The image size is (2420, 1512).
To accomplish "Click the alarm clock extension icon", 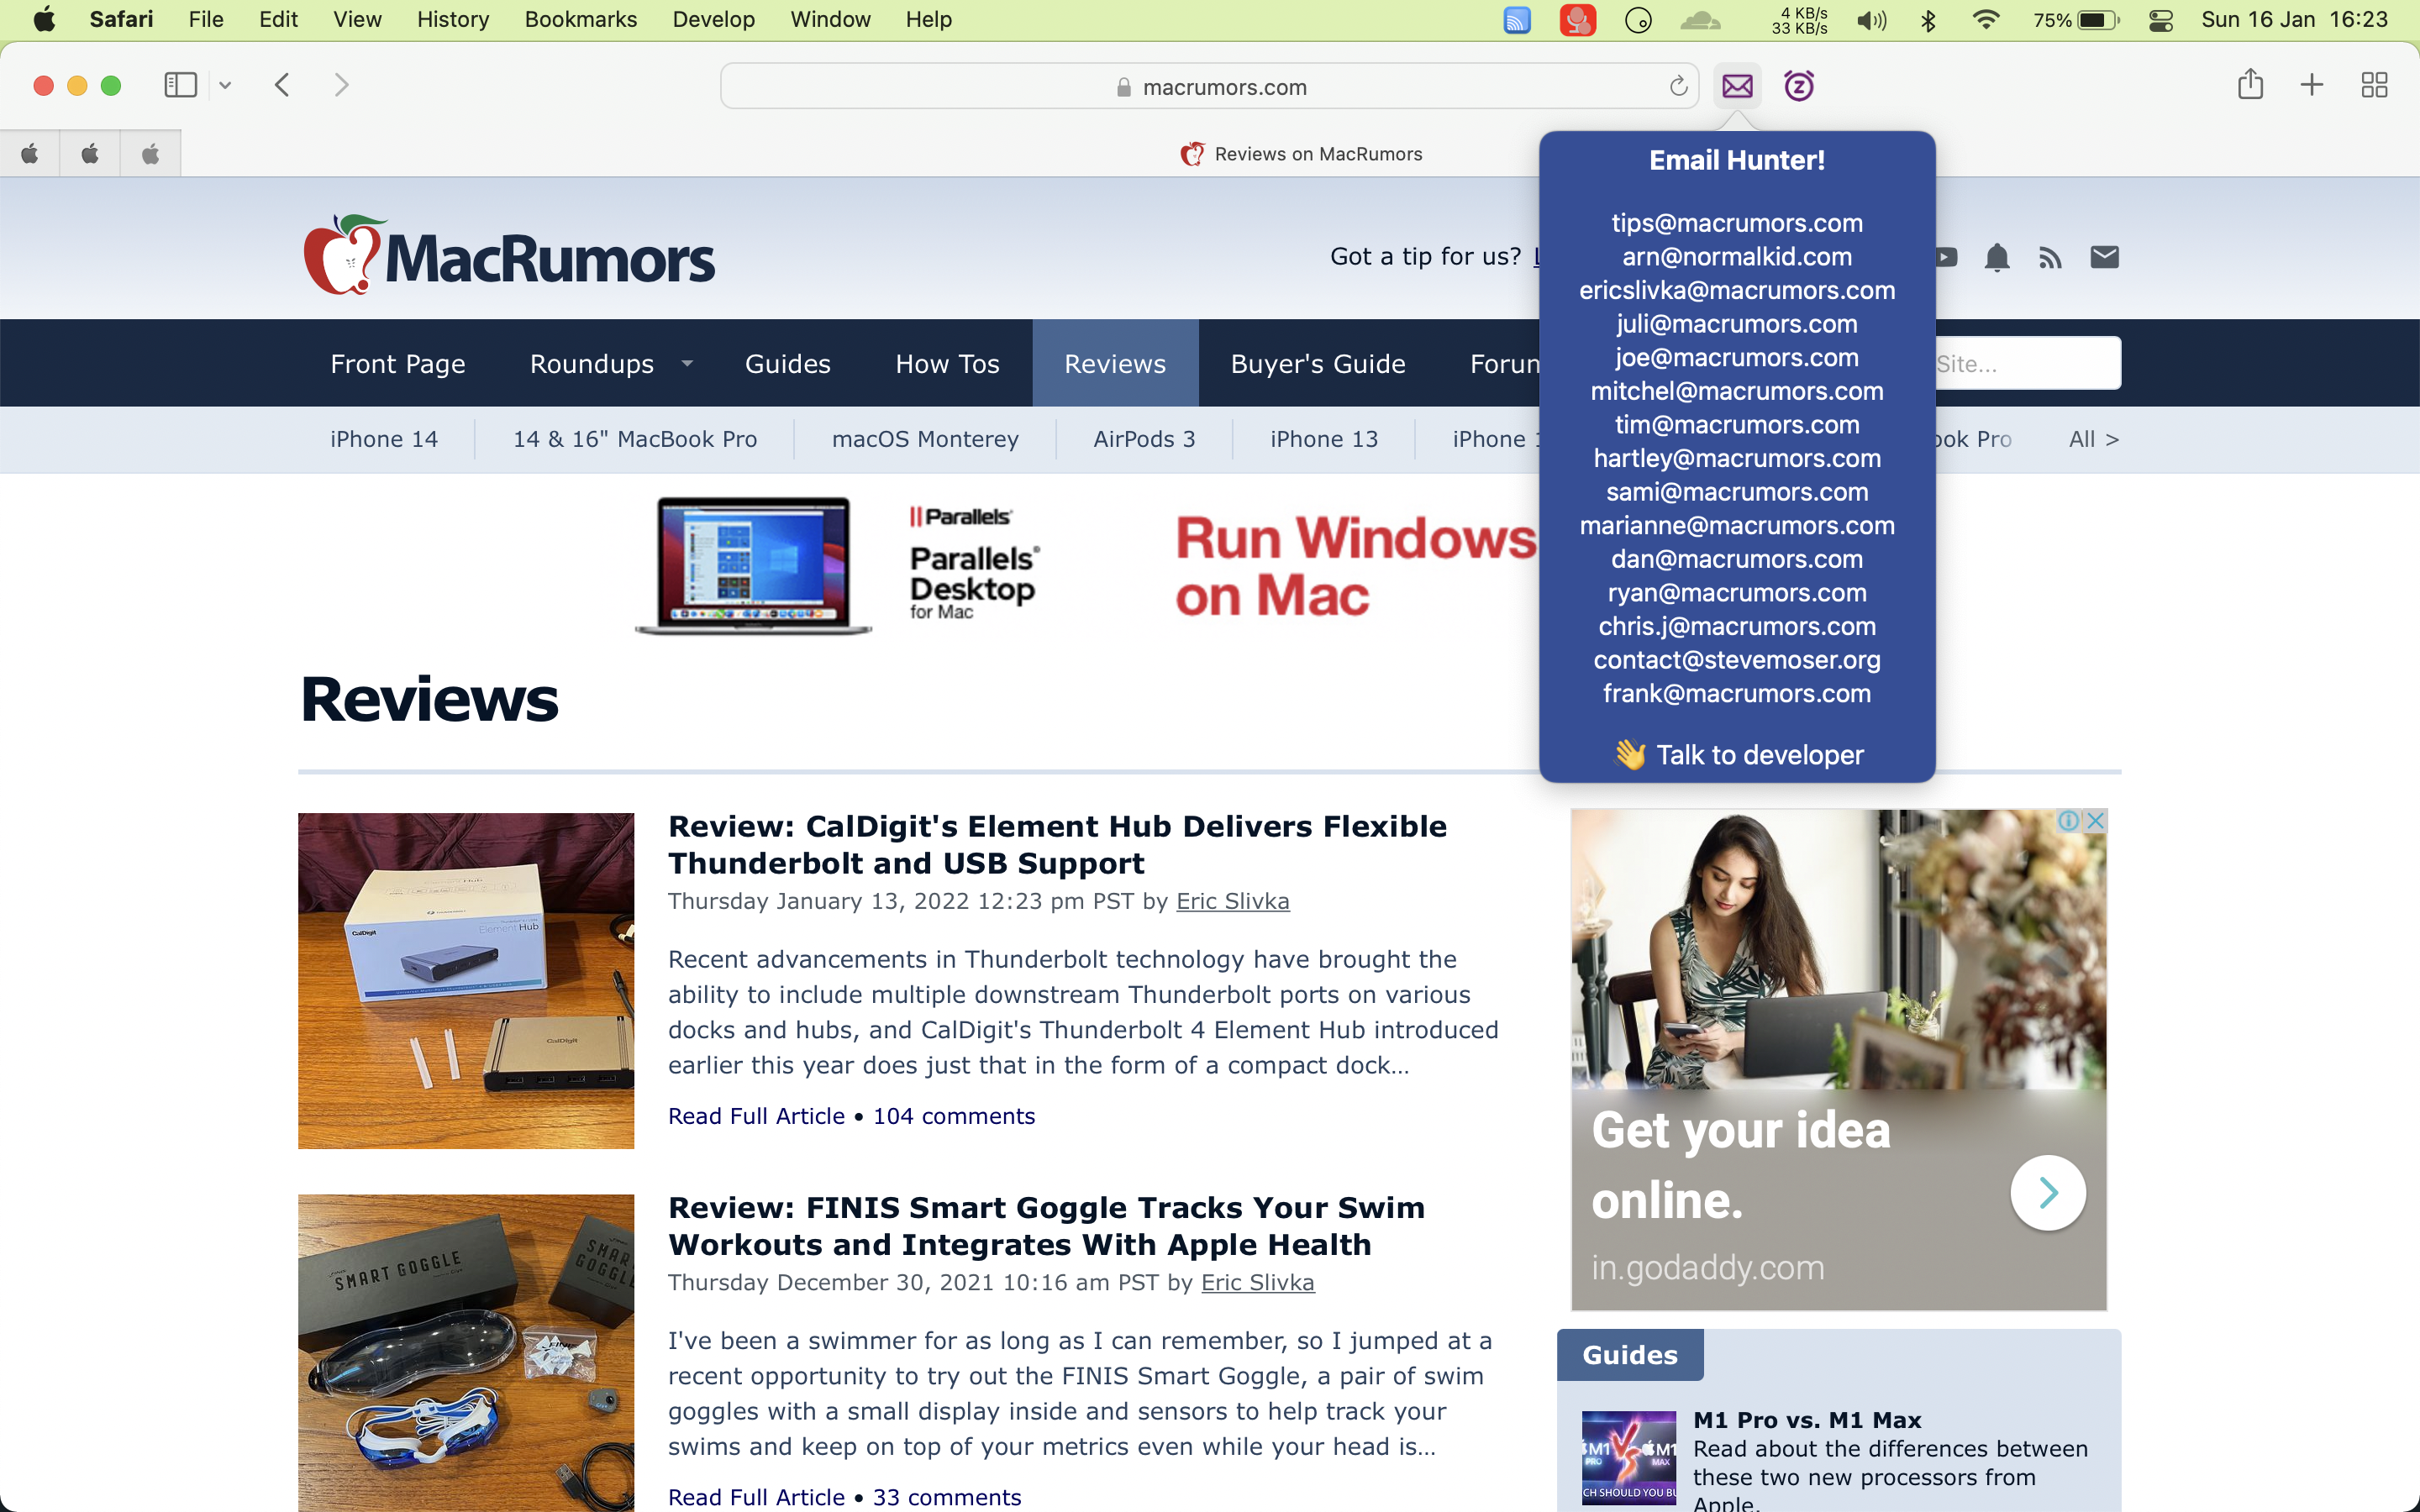I will point(1798,86).
